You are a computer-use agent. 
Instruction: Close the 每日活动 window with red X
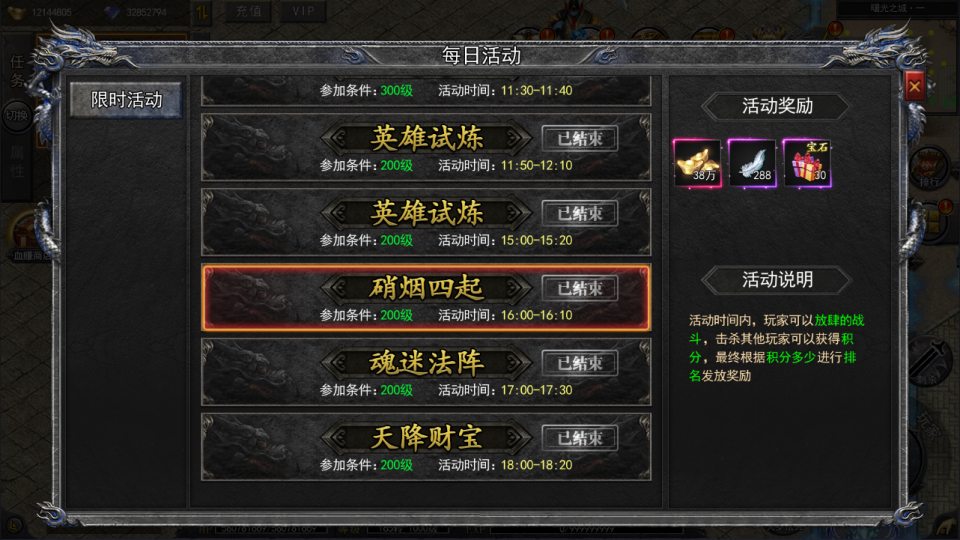click(914, 86)
